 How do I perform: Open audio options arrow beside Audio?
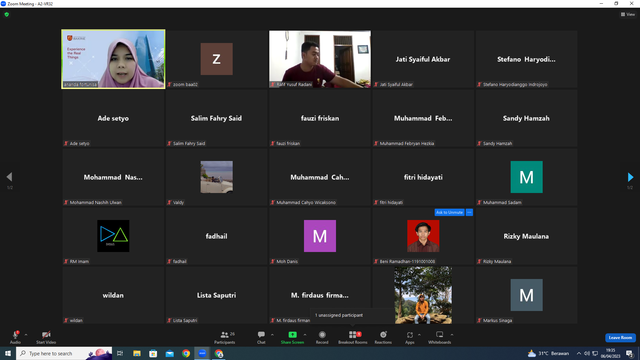pyautogui.click(x=26, y=335)
